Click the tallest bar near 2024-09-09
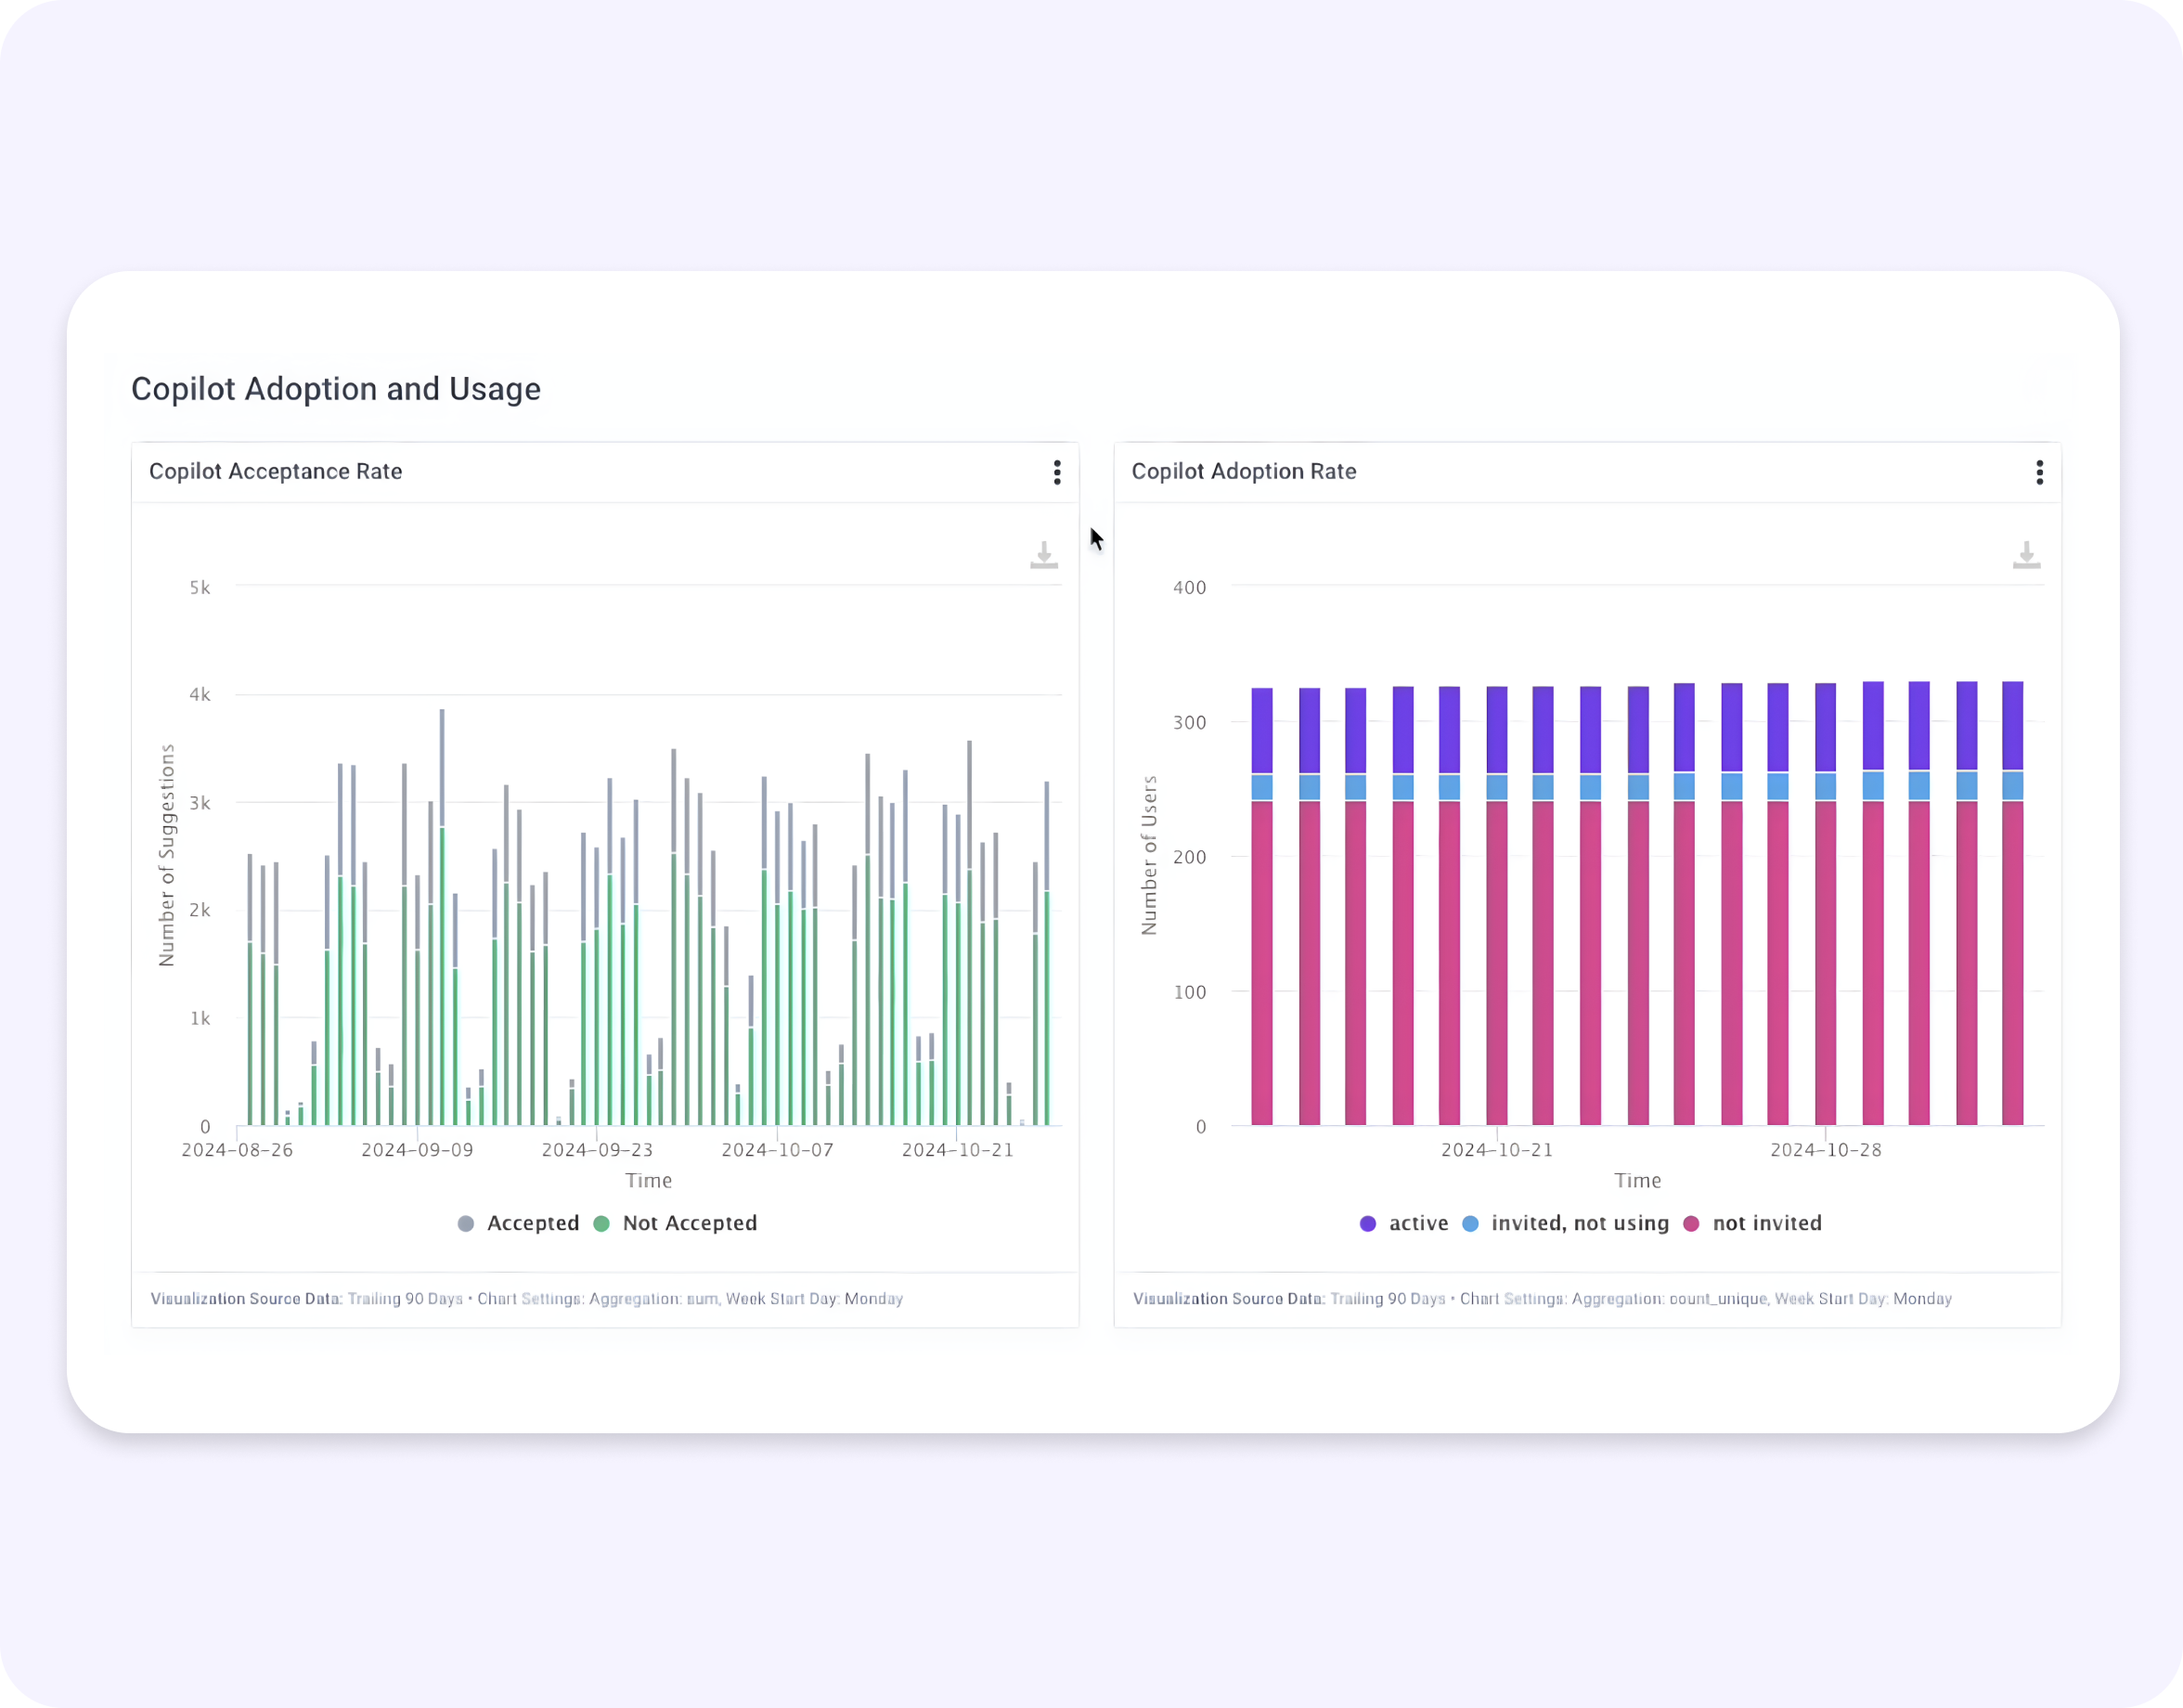The width and height of the screenshot is (2183, 1708). [x=443, y=900]
